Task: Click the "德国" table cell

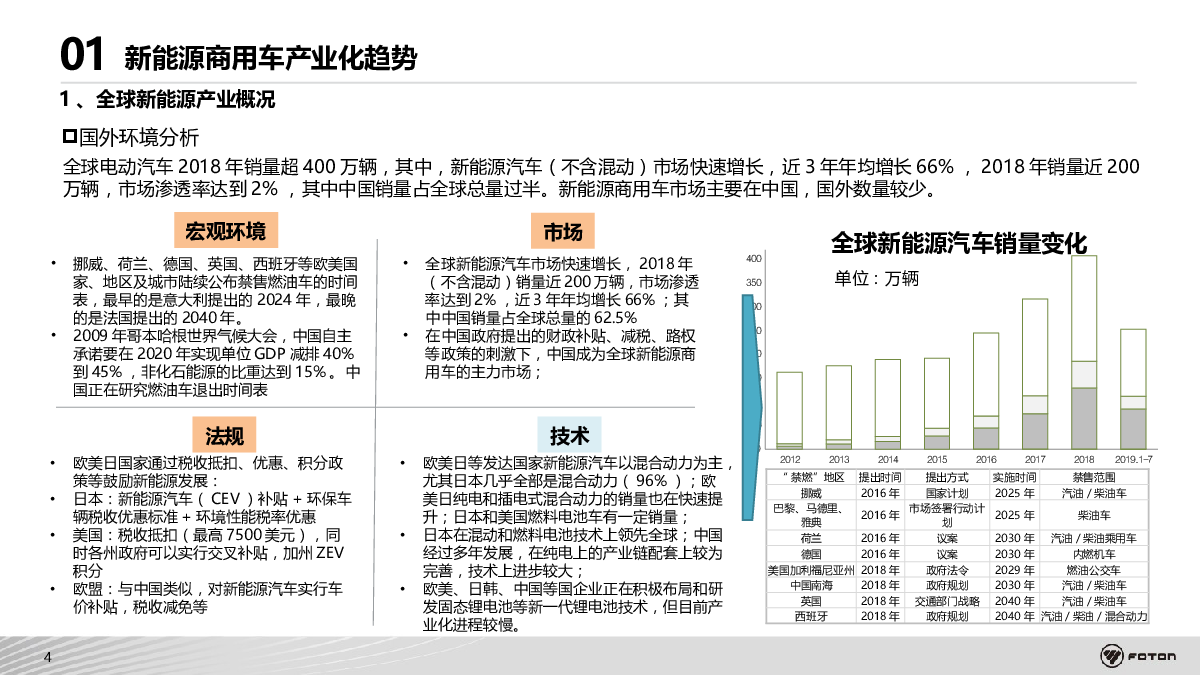Action: pos(811,554)
